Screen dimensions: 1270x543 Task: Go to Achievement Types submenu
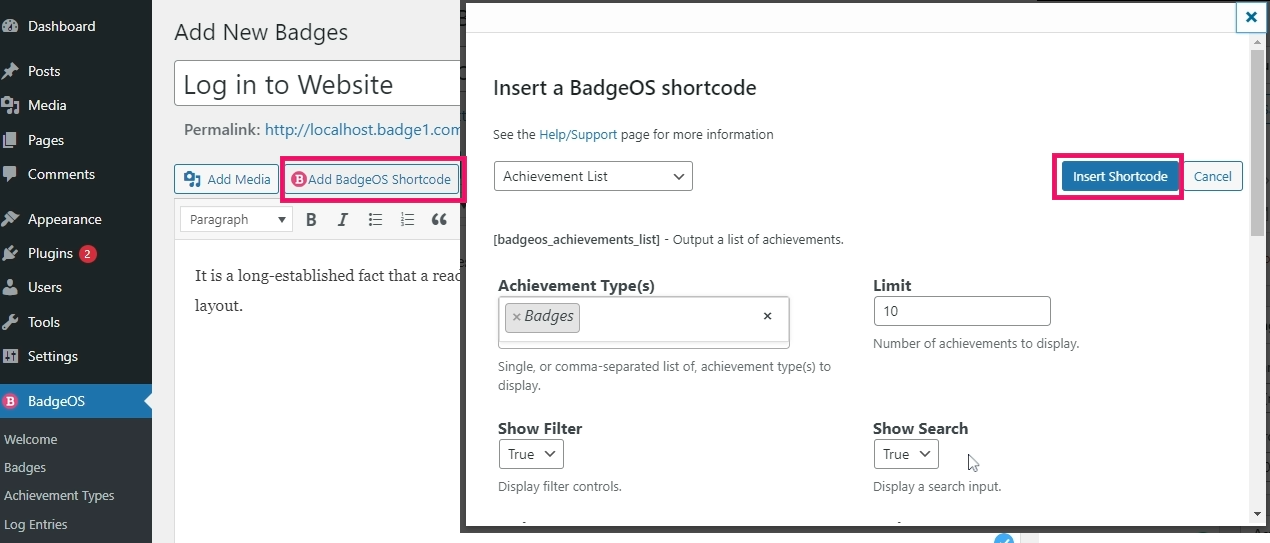59,495
